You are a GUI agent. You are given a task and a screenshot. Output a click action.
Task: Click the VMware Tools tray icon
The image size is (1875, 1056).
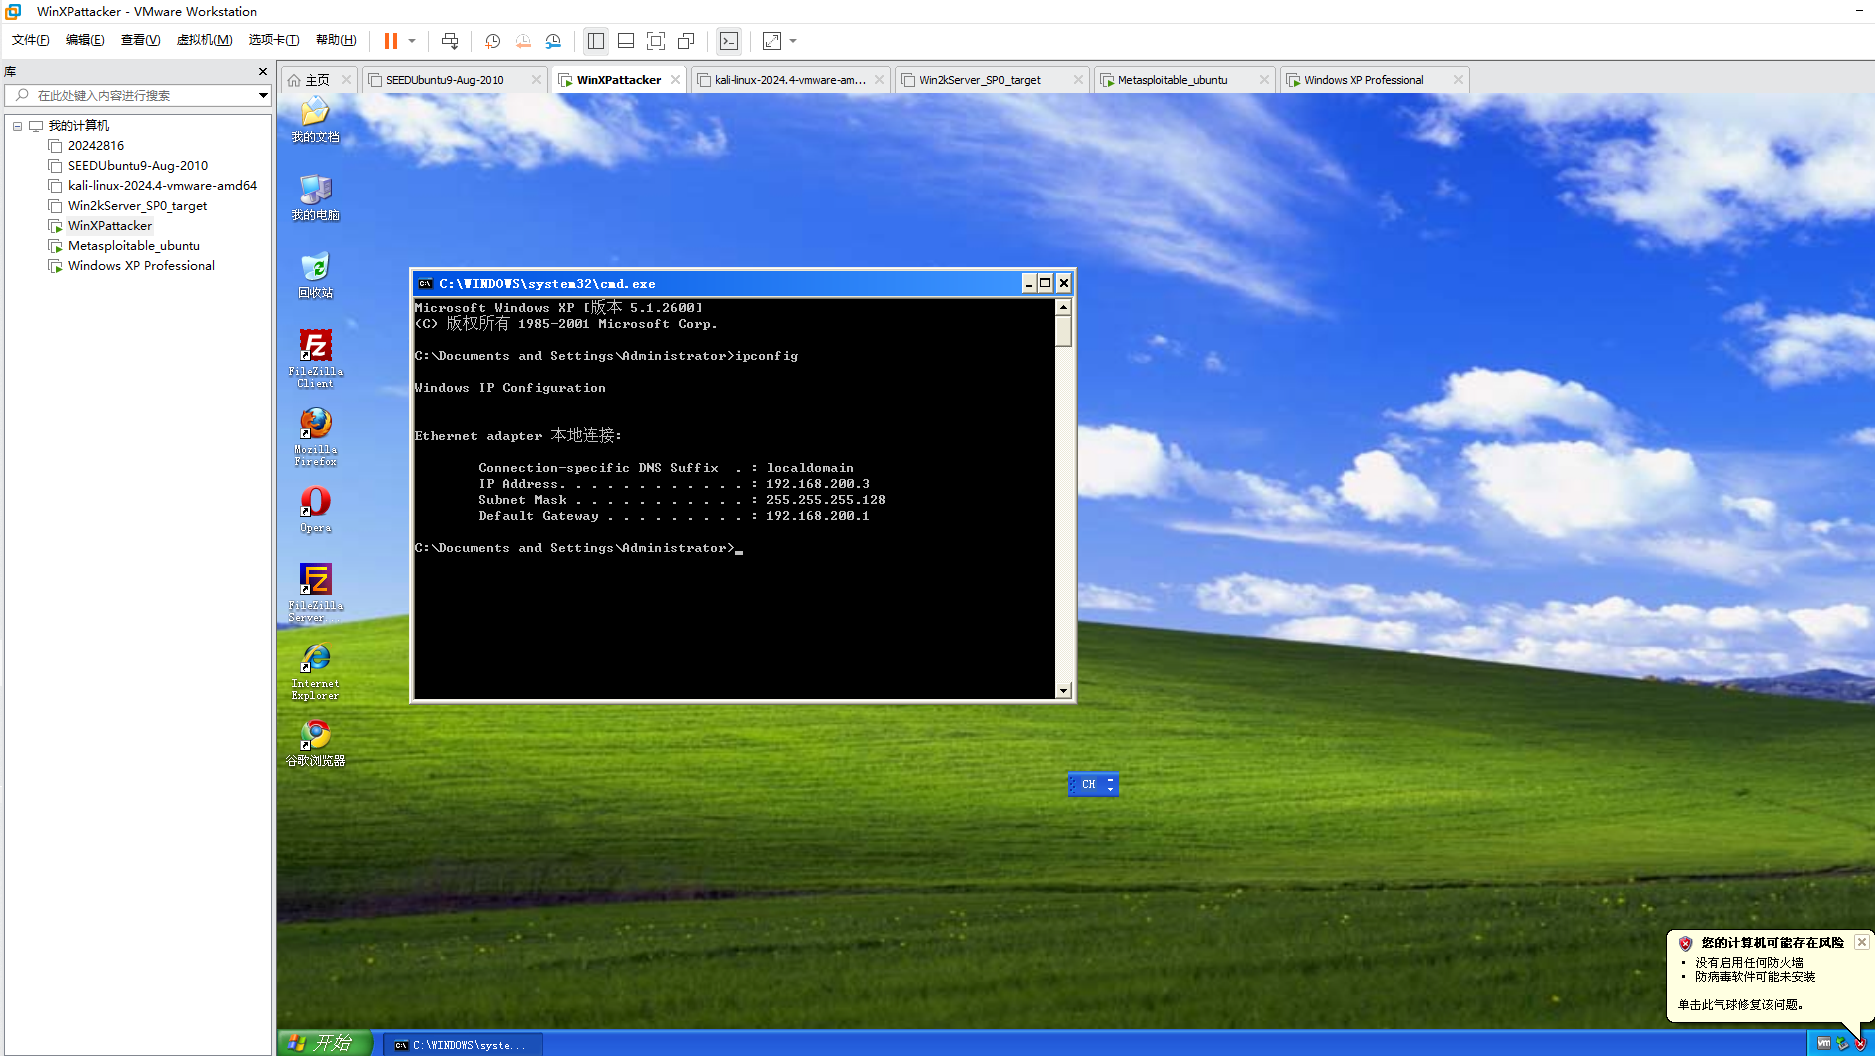pos(1824,1044)
